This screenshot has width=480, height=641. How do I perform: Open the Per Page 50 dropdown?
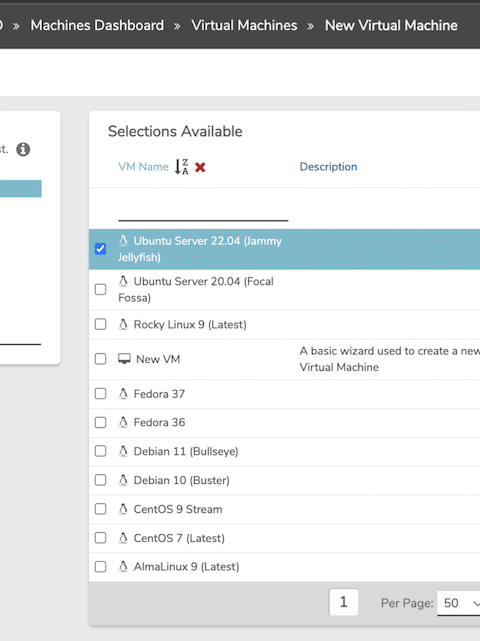(459, 603)
